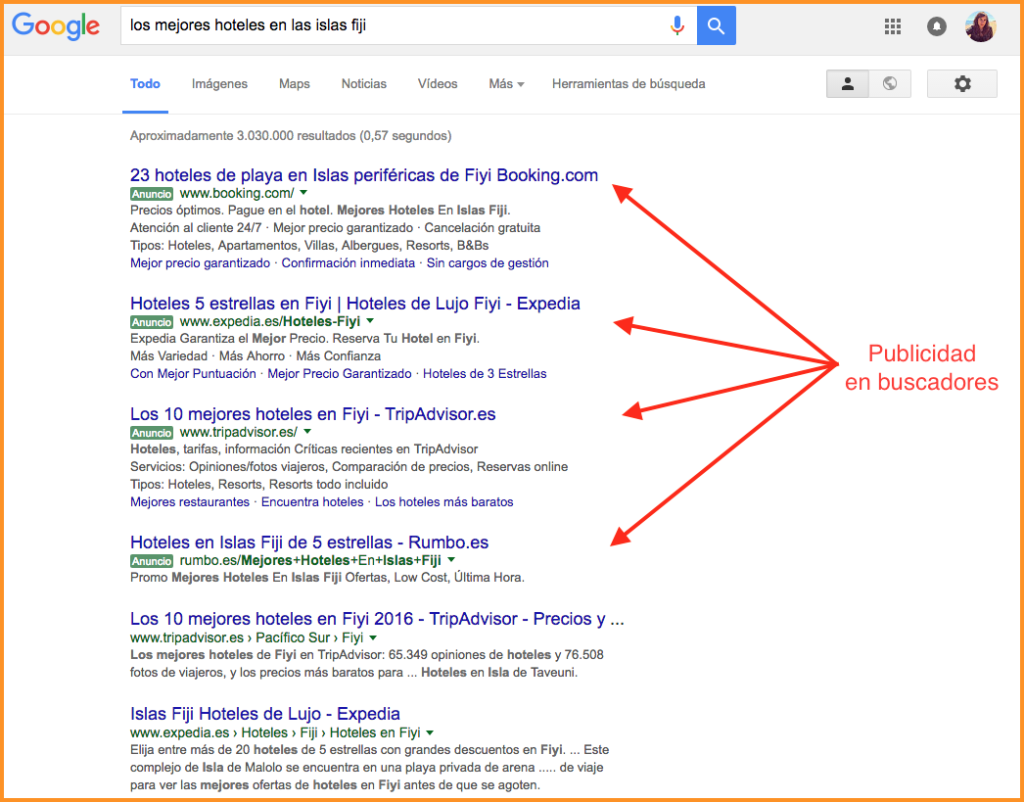Open organic TripAdvisor 2016 result title
Image resolution: width=1024 pixels, height=802 pixels.
tap(377, 619)
